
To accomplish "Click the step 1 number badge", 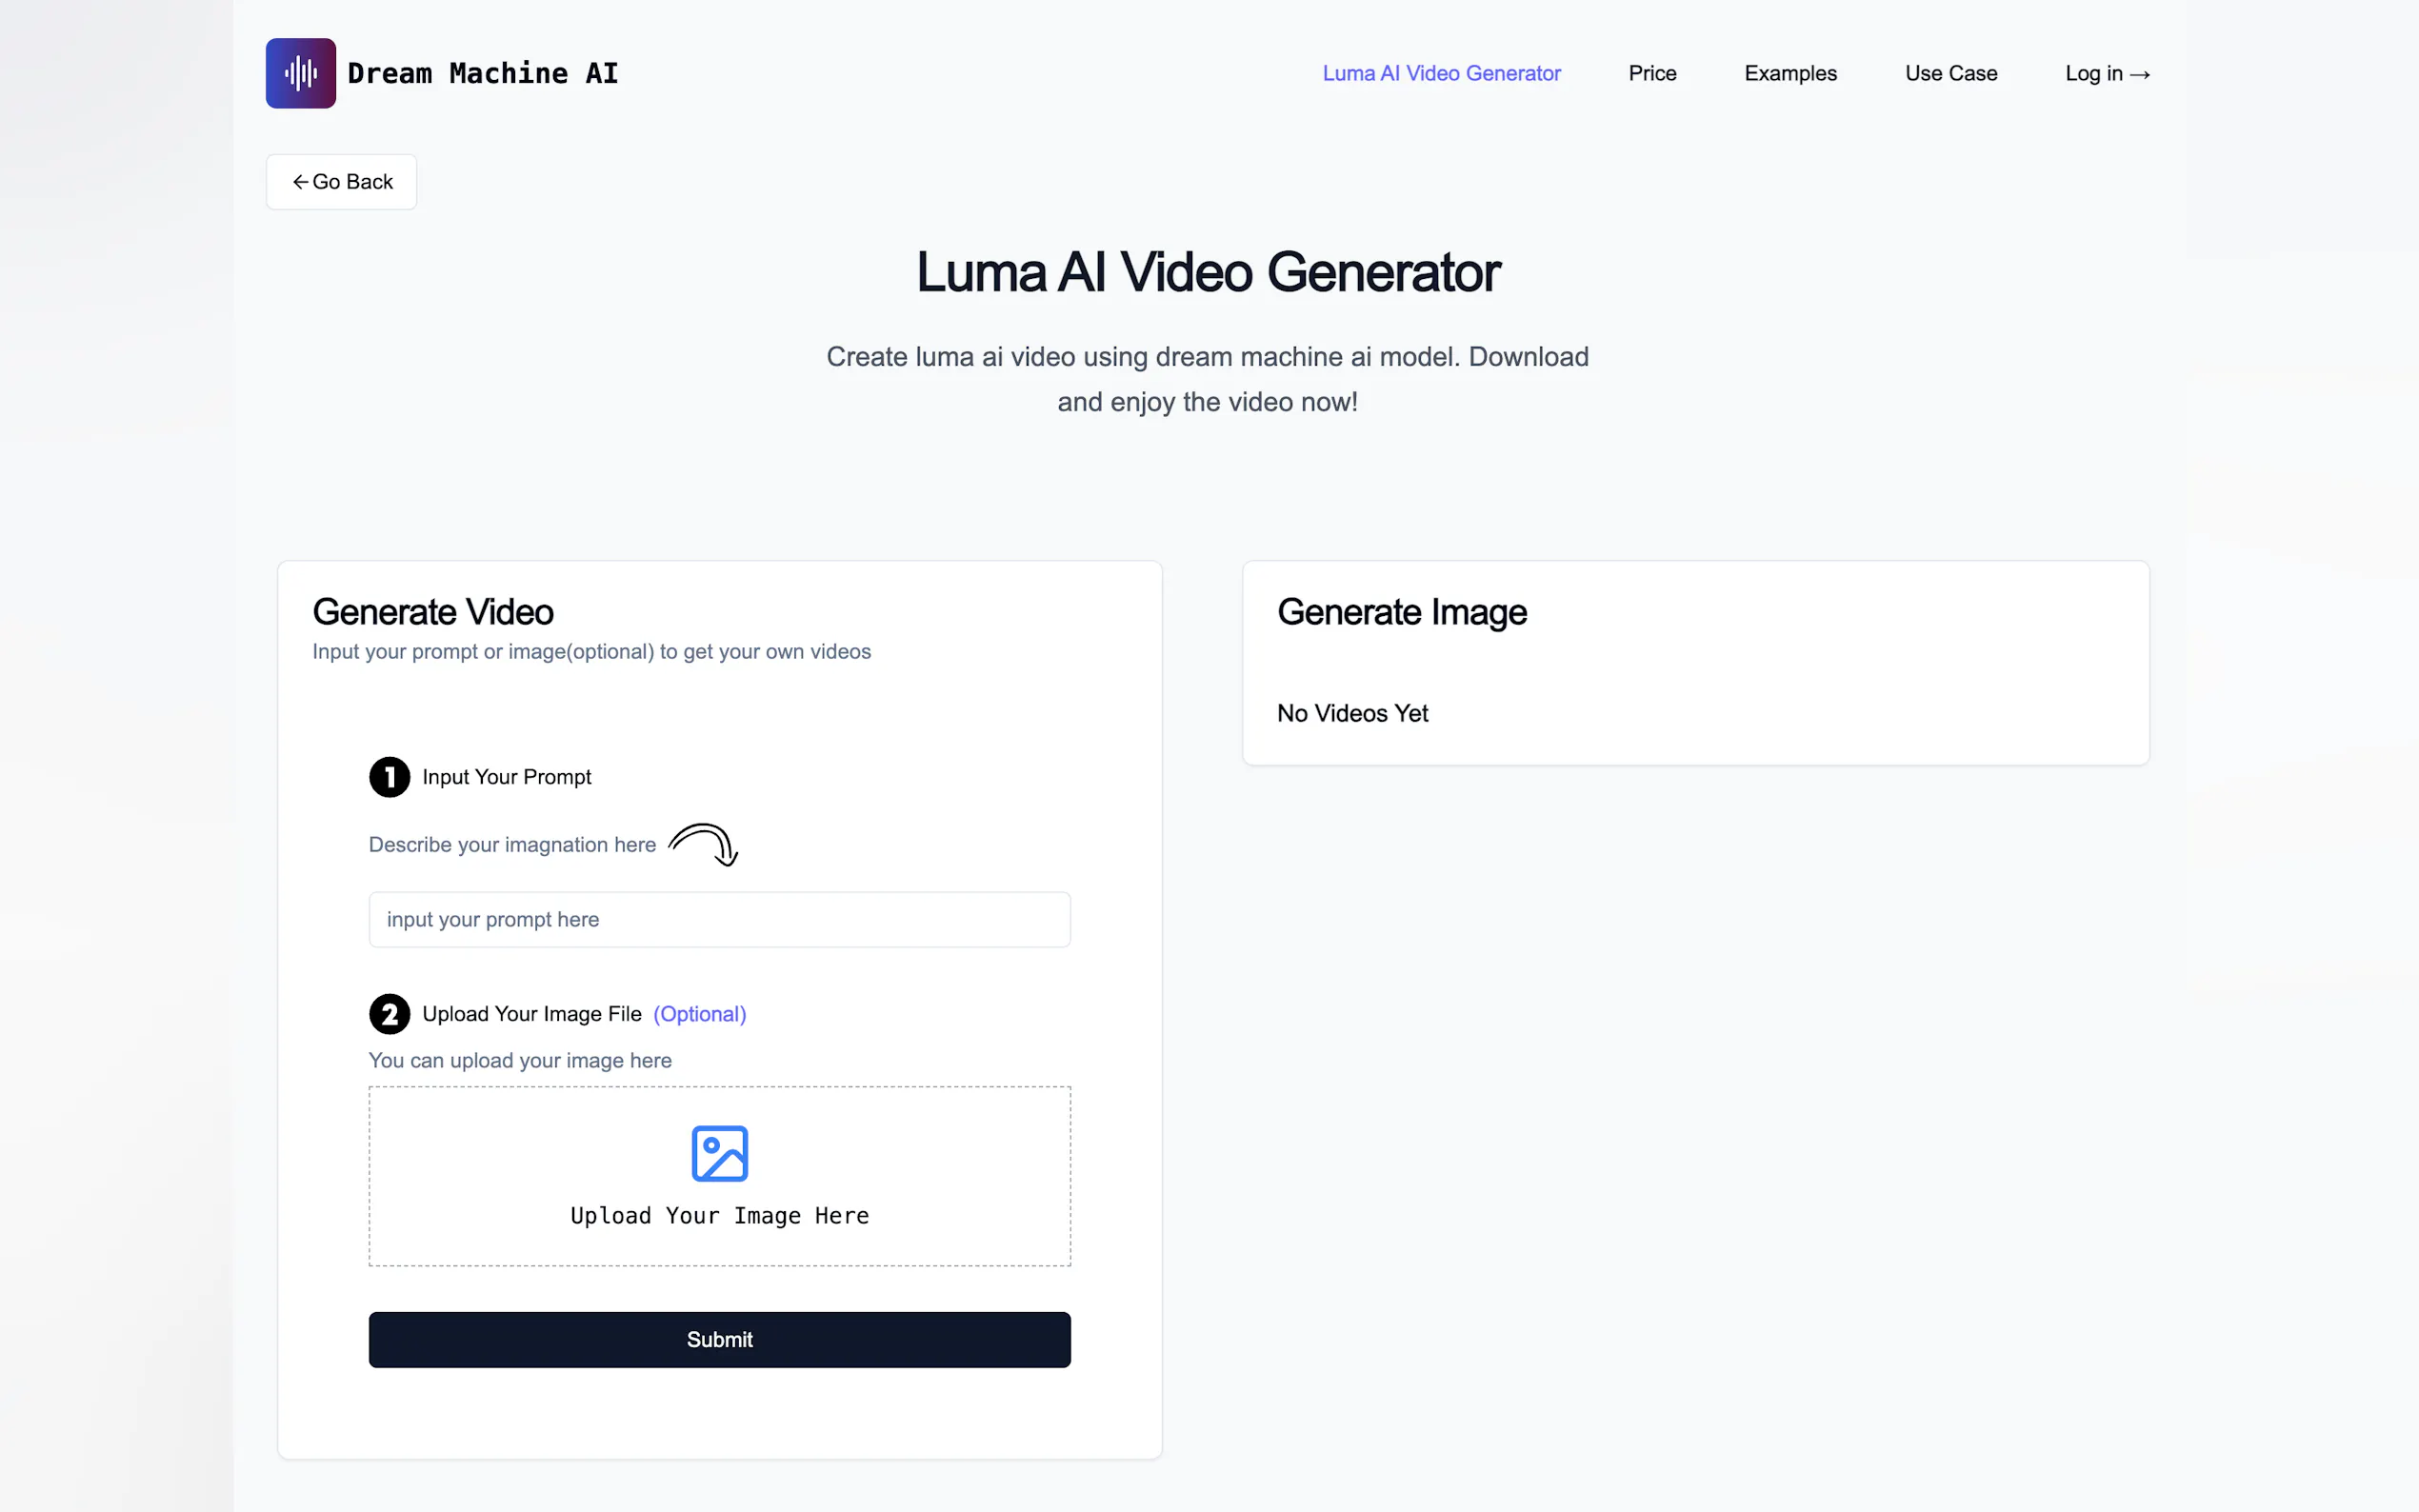I will pos(389,777).
